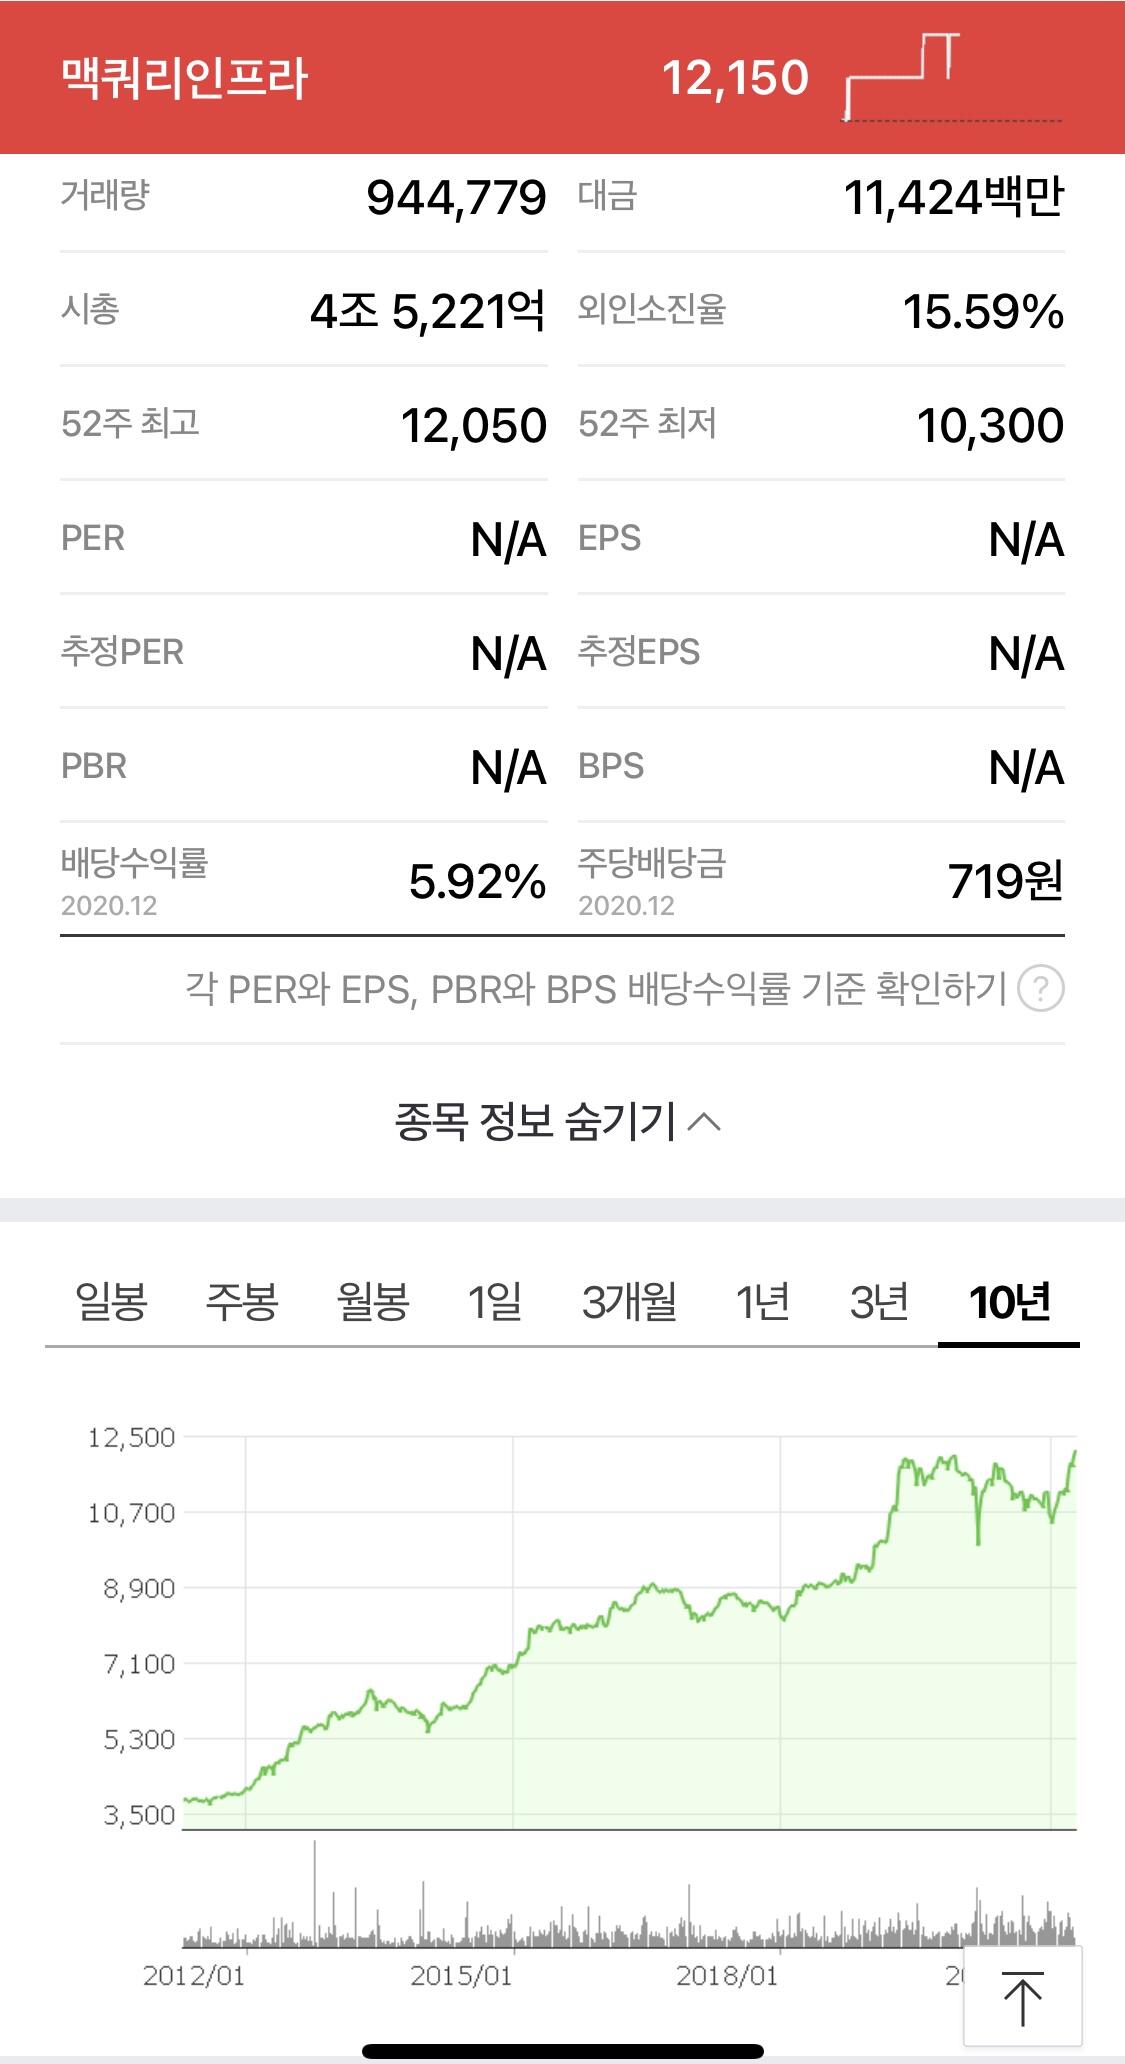This screenshot has height=2064, width=1125.
Task: Select the 월봉 monthly candle tab
Action: click(x=373, y=1302)
